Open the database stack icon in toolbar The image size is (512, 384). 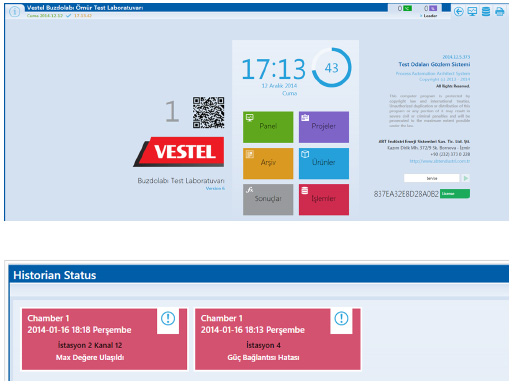click(486, 12)
